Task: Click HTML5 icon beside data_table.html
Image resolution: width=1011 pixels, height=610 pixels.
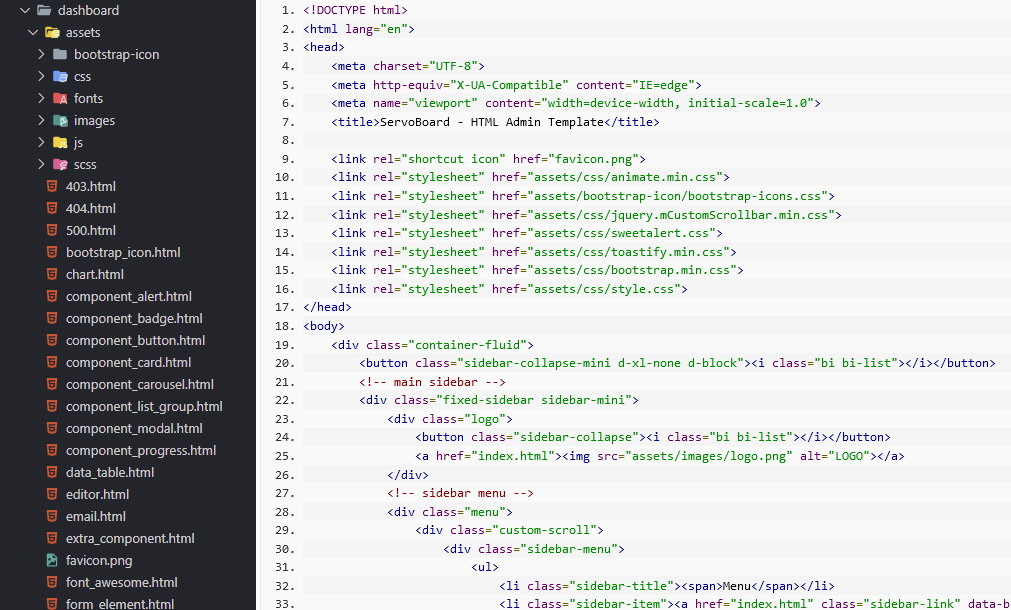Action: (52, 471)
